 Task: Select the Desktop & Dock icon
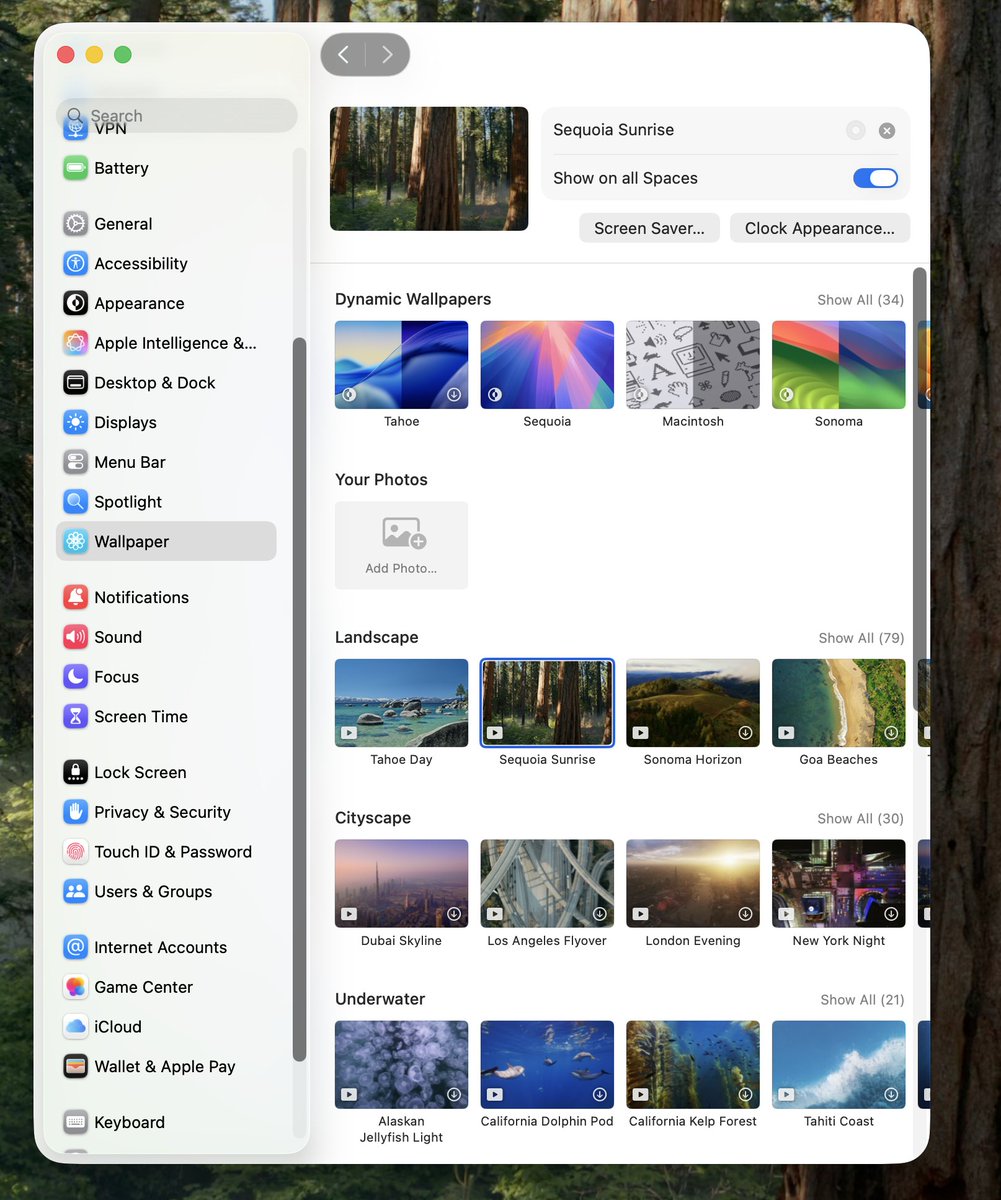pyautogui.click(x=76, y=383)
